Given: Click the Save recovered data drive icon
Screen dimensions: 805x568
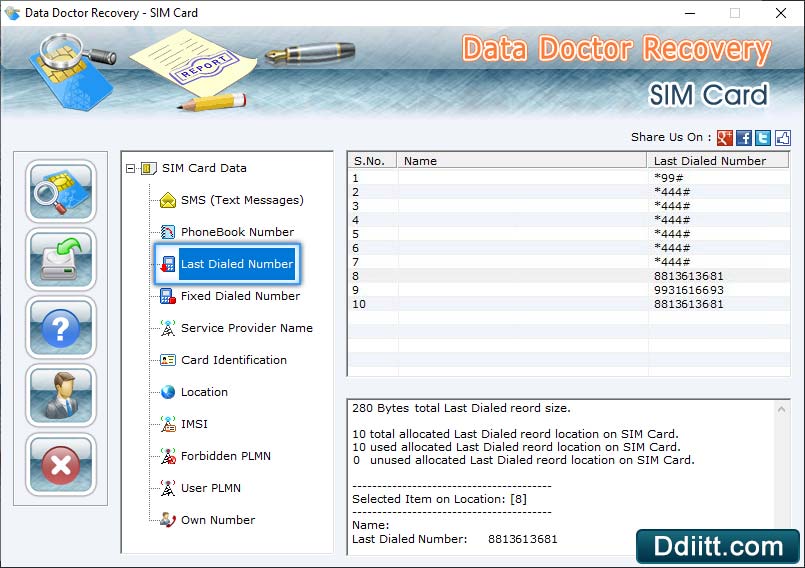Looking at the screenshot, I should [x=61, y=259].
